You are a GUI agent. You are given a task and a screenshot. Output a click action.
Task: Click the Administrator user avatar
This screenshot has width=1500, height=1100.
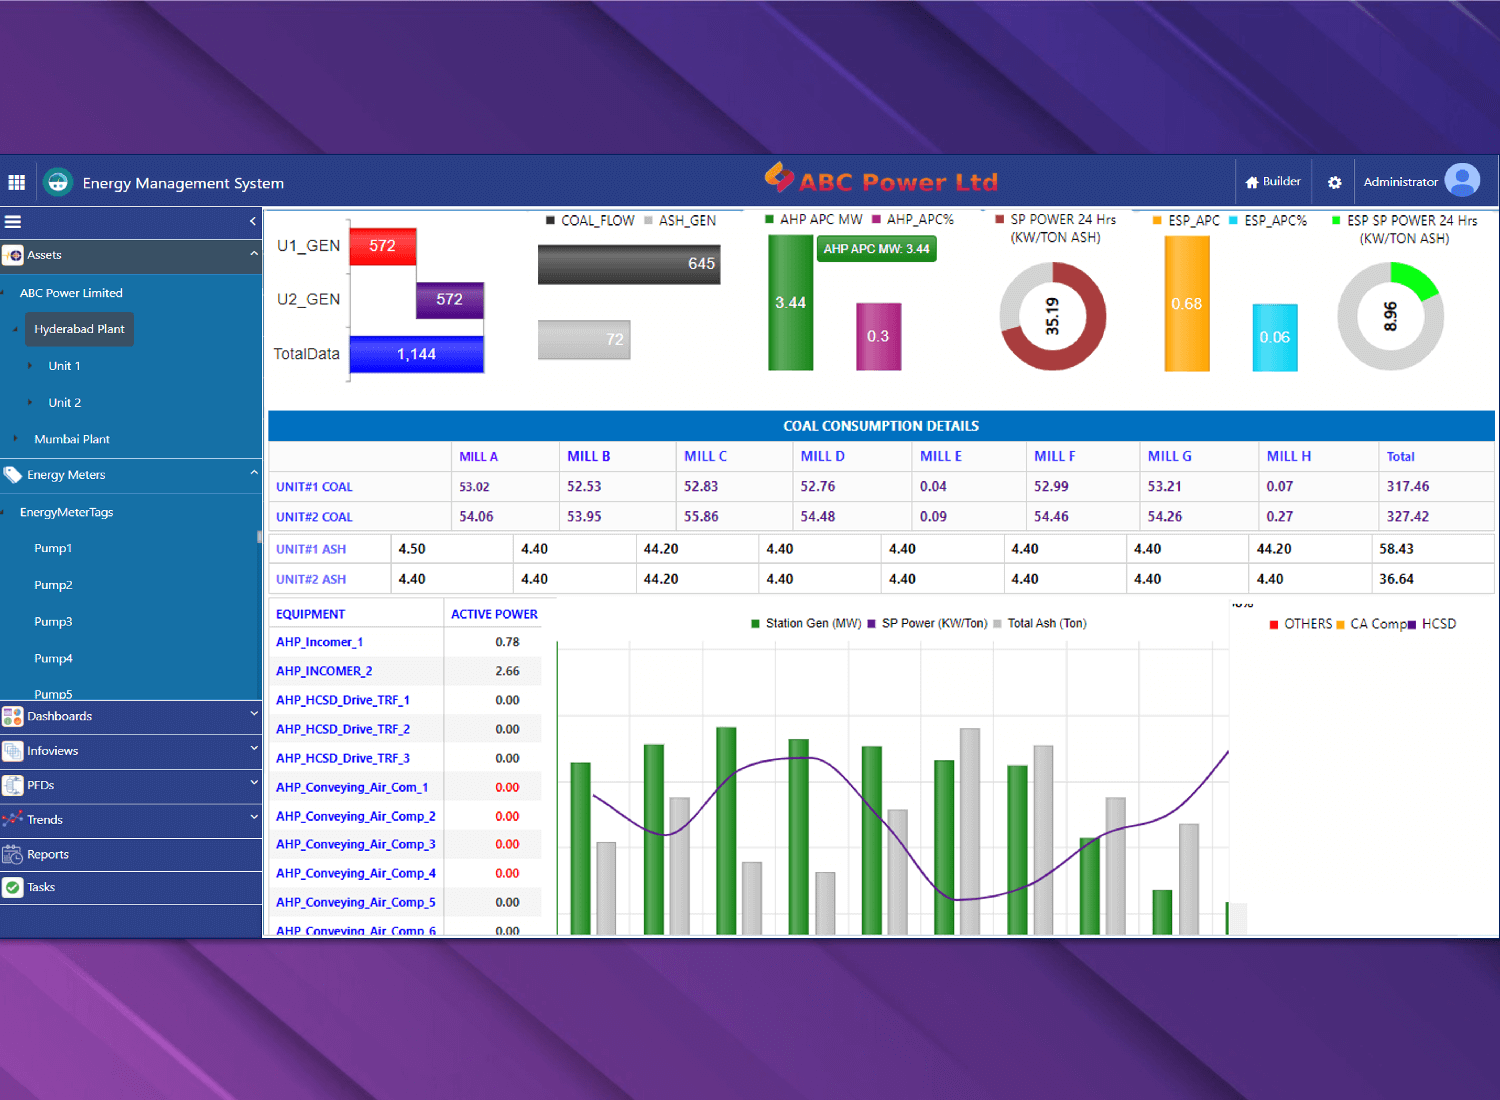pos(1461,181)
